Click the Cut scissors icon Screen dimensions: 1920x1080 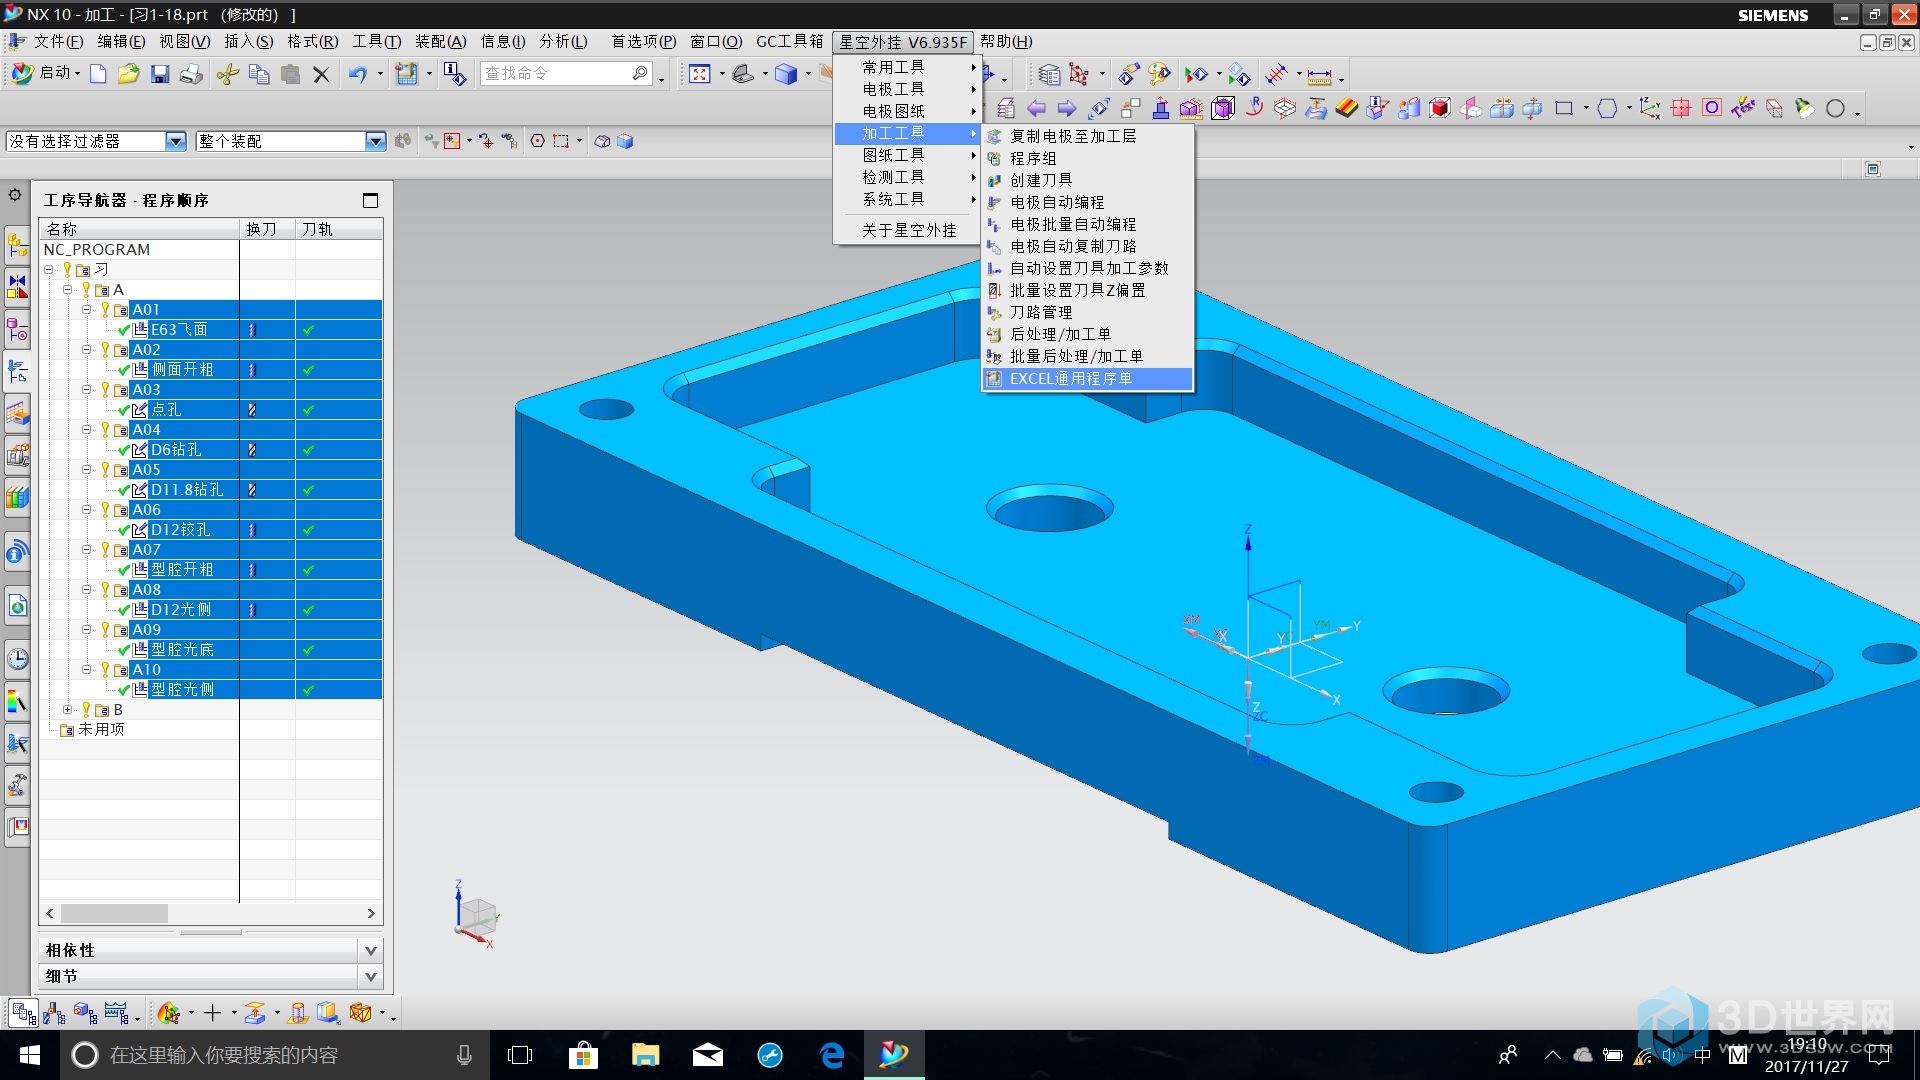[x=228, y=74]
